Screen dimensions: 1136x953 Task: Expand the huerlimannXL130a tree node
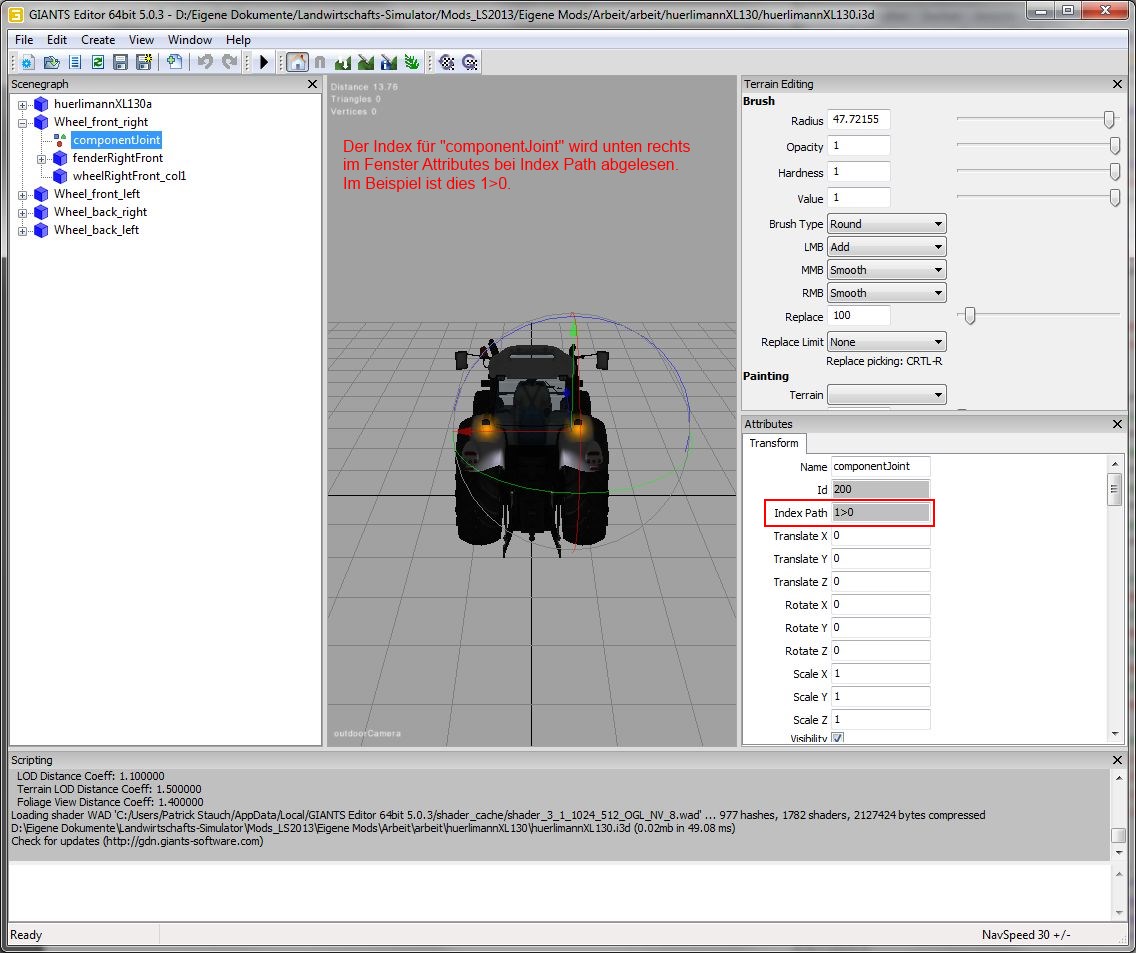[x=23, y=104]
